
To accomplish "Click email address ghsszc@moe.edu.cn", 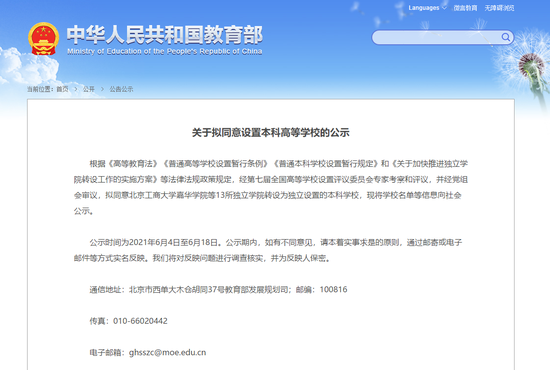I will click(167, 352).
